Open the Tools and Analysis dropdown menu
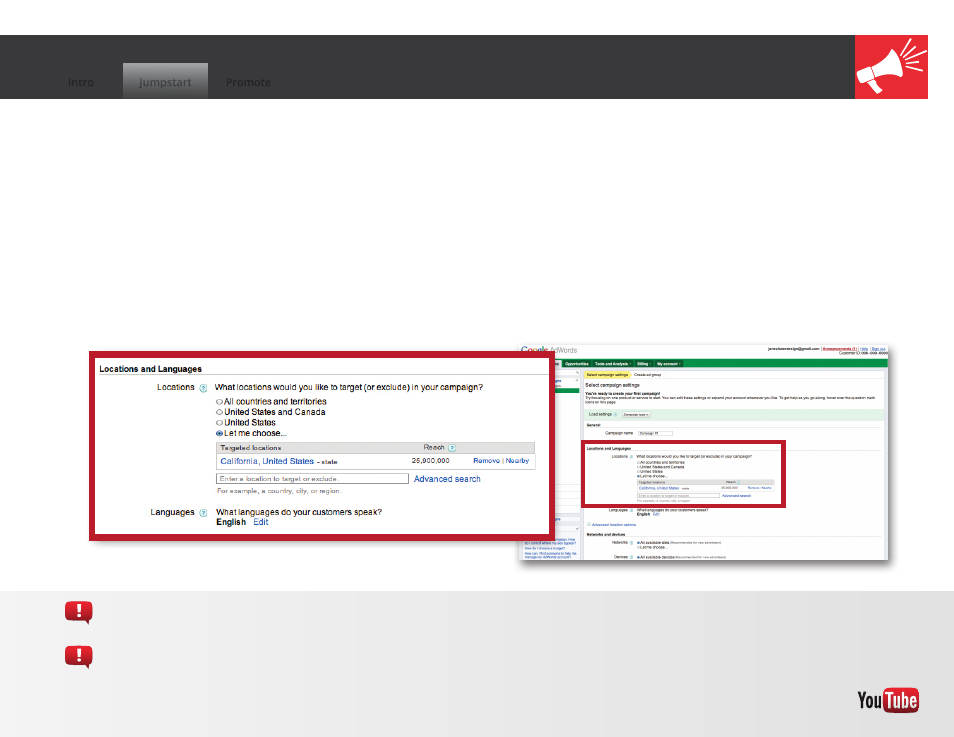This screenshot has width=954, height=737. (613, 364)
